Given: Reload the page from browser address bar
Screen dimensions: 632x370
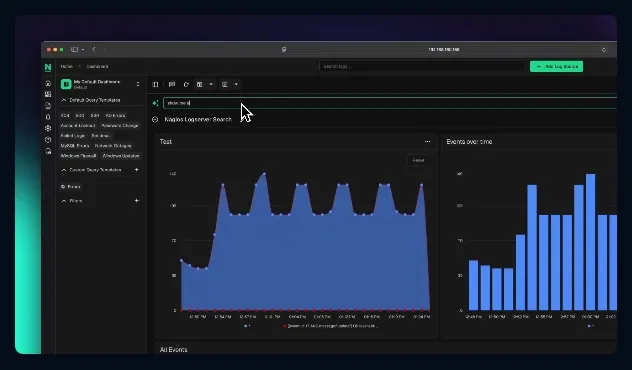Looking at the screenshot, I should point(603,50).
